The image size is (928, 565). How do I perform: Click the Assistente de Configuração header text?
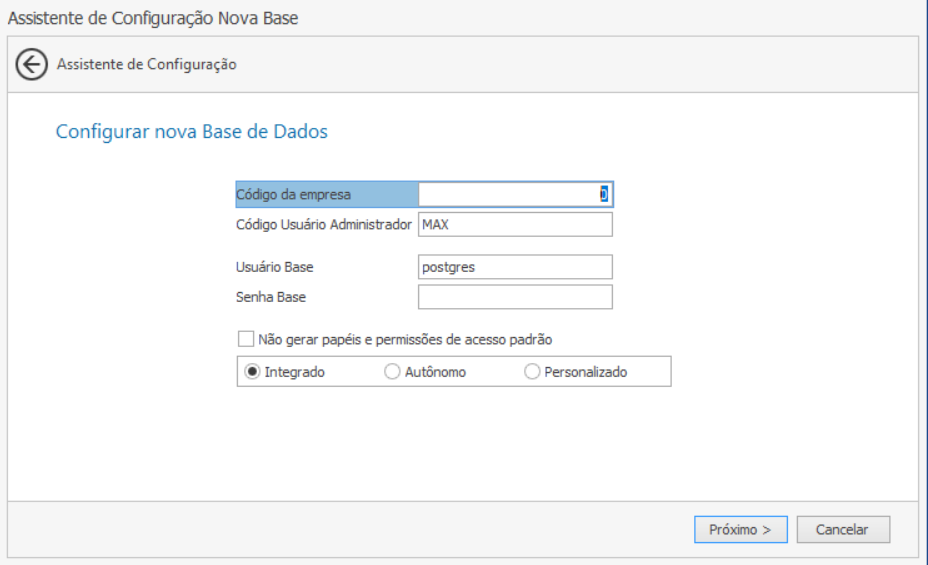click(147, 64)
